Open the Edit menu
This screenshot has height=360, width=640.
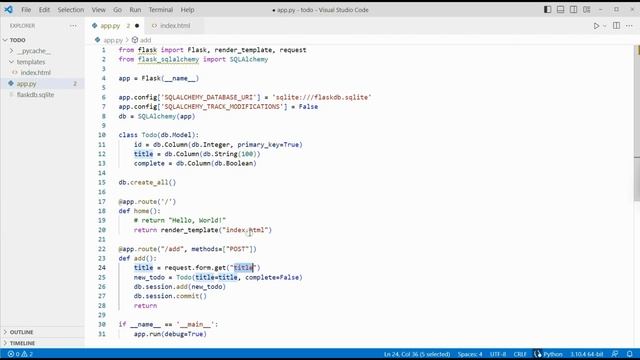point(44,10)
